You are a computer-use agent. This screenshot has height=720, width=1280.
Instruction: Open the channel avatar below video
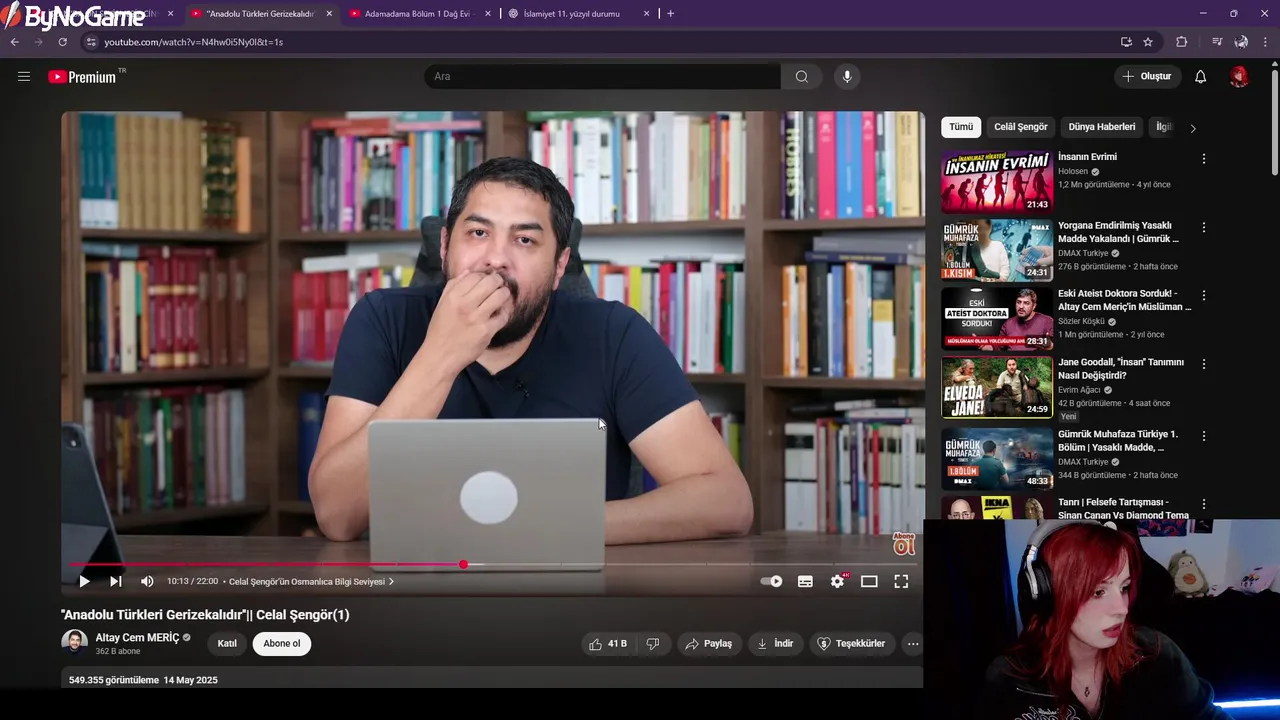(x=74, y=641)
